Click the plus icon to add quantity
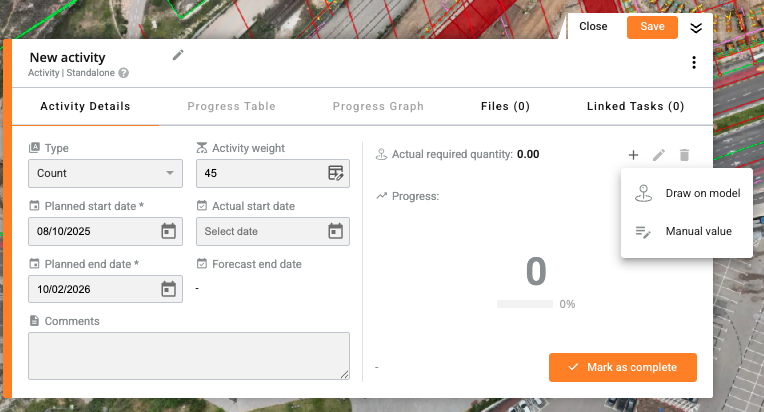 [633, 155]
